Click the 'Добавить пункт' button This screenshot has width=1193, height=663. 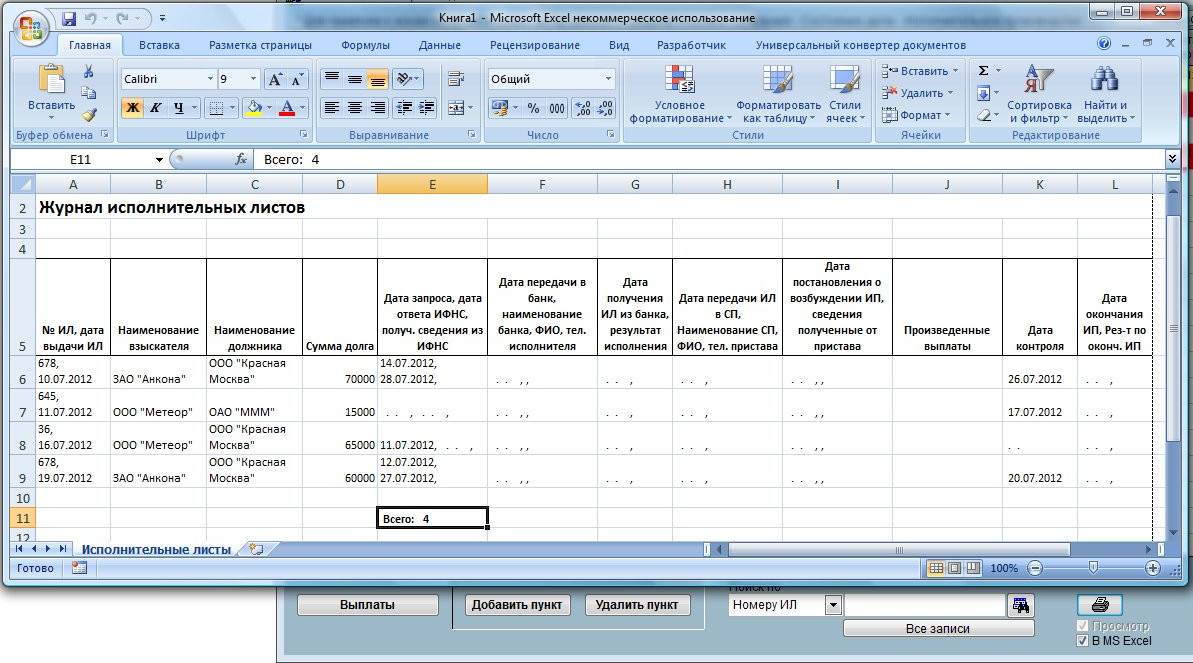click(x=517, y=605)
